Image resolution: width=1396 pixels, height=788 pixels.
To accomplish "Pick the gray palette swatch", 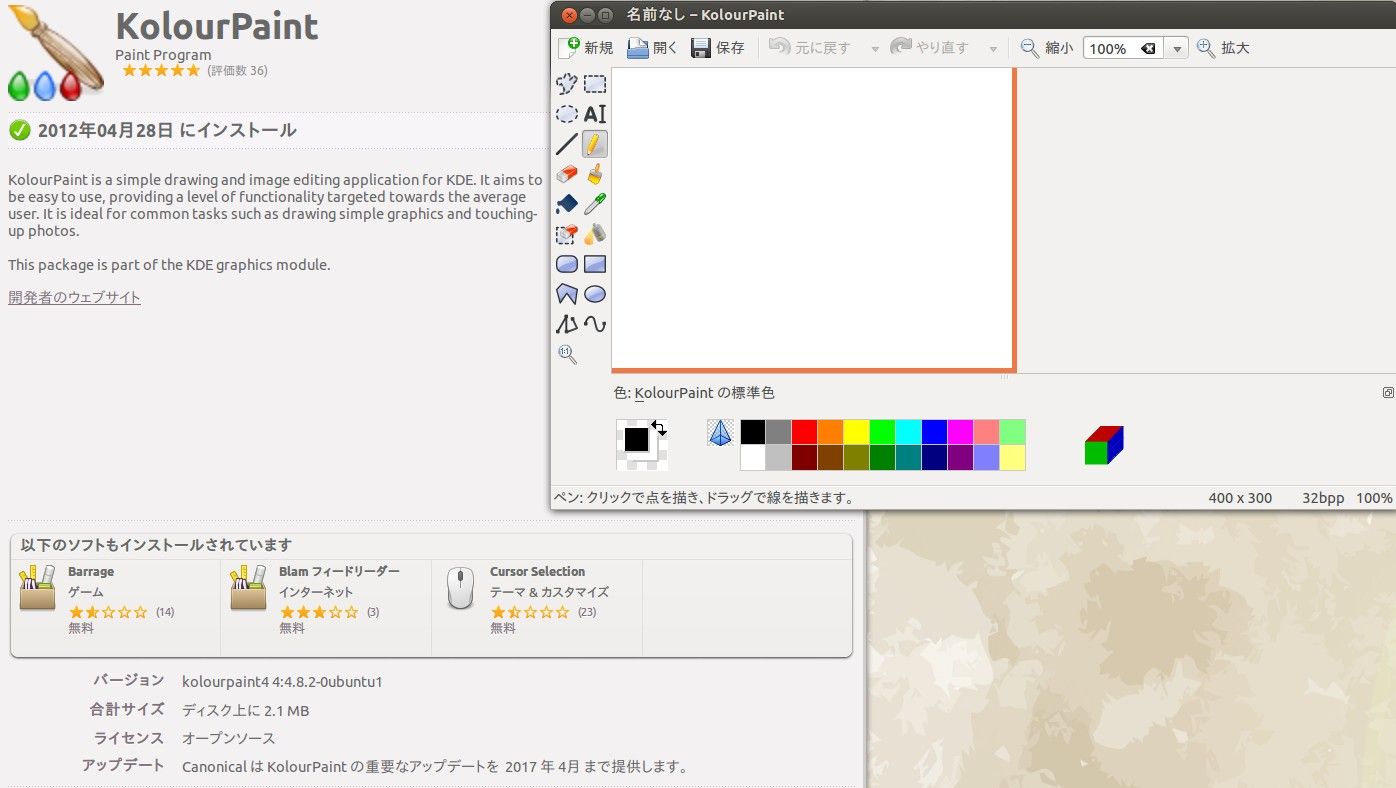I will 779,432.
